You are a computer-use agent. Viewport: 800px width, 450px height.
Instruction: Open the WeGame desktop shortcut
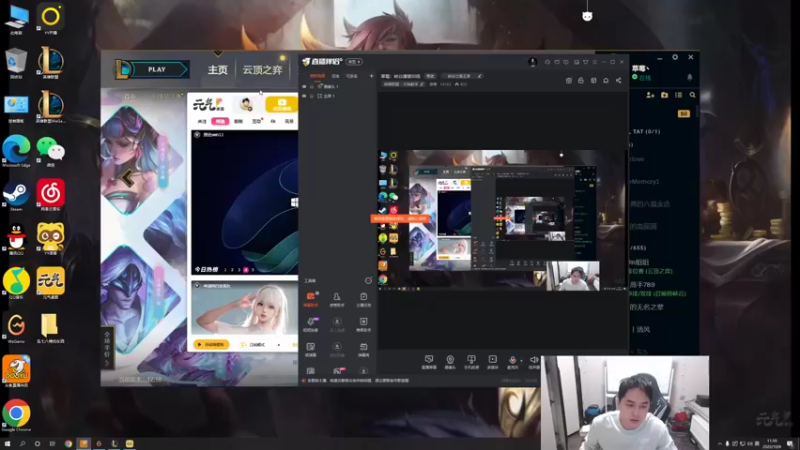16,327
